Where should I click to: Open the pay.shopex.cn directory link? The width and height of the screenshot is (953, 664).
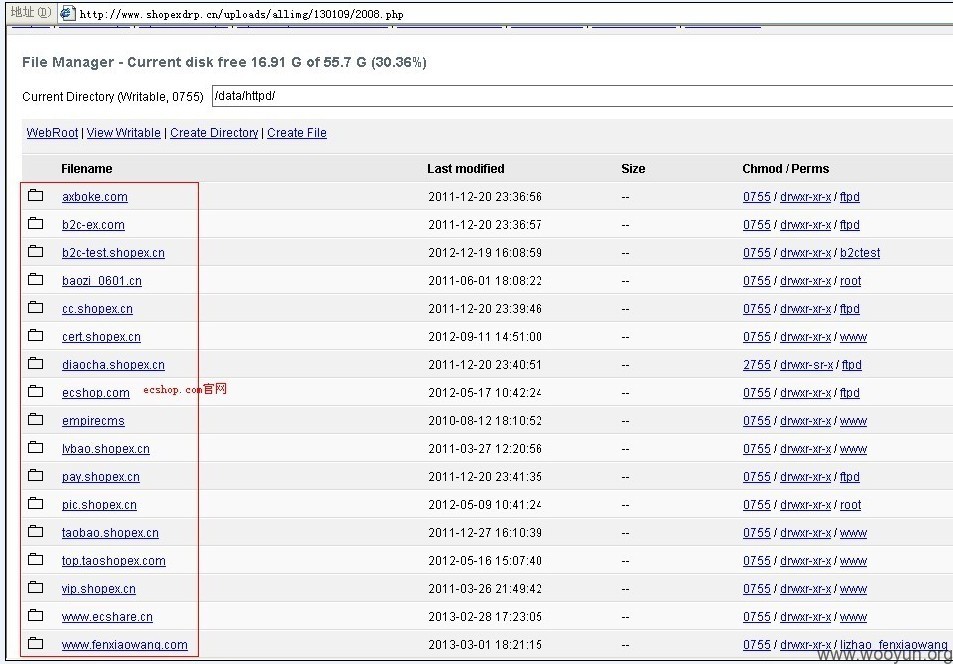pyautogui.click(x=100, y=477)
